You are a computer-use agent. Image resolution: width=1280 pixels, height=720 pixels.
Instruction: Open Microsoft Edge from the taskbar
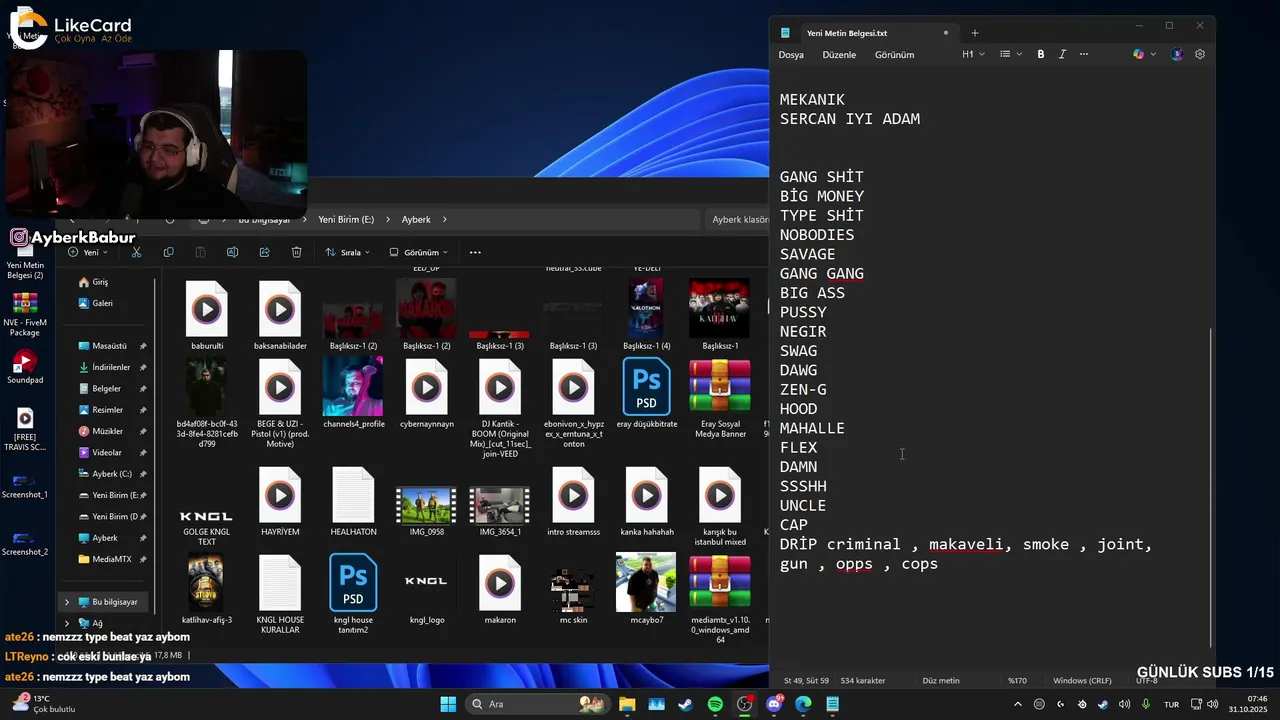click(803, 704)
